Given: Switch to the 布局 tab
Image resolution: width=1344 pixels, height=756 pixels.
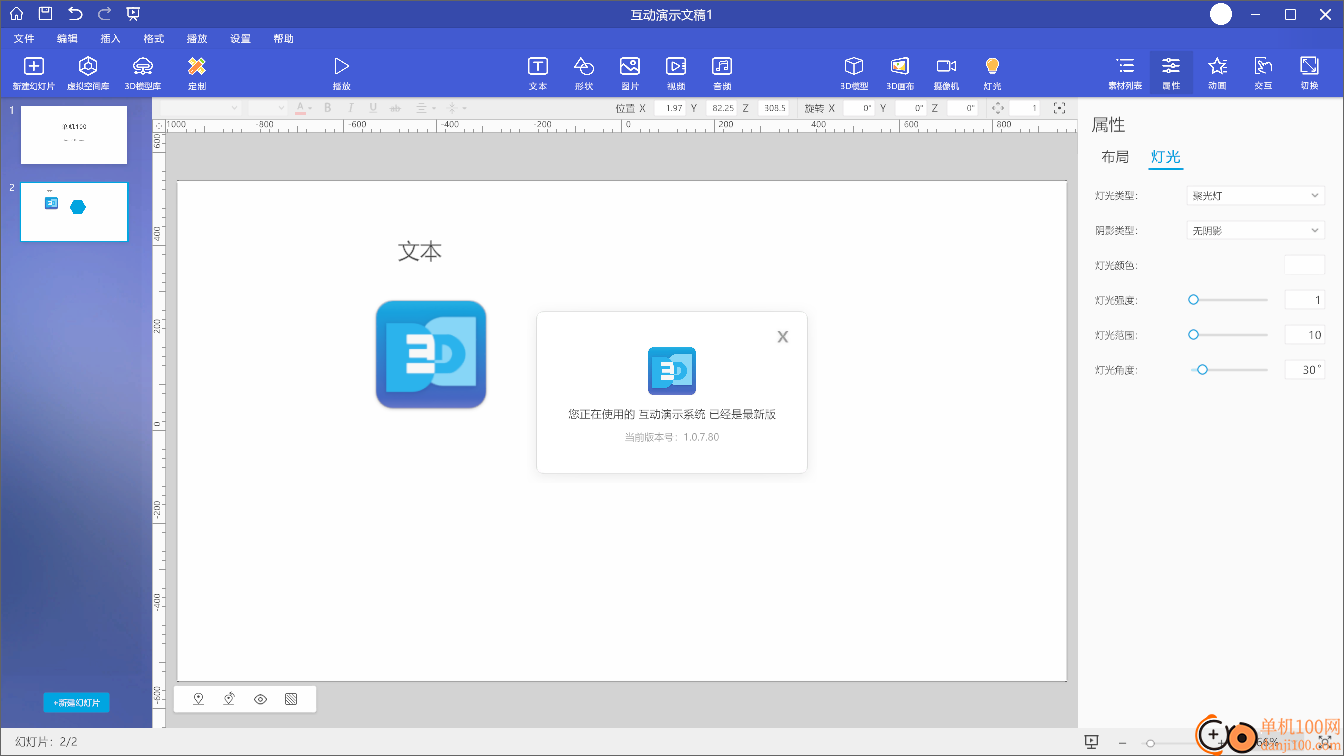Looking at the screenshot, I should 1115,157.
